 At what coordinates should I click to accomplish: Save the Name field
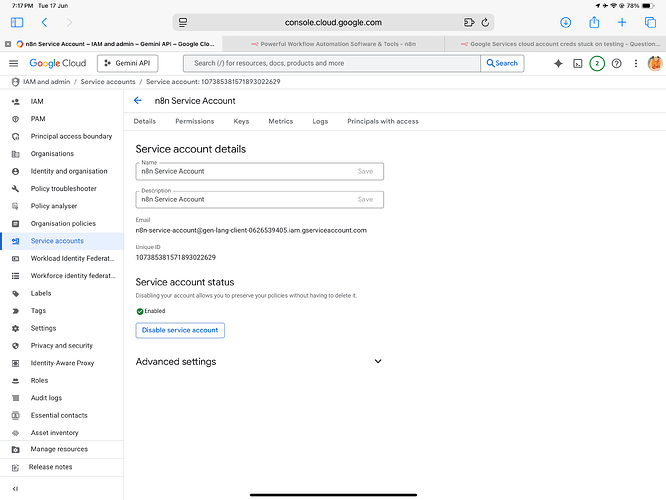[x=365, y=171]
